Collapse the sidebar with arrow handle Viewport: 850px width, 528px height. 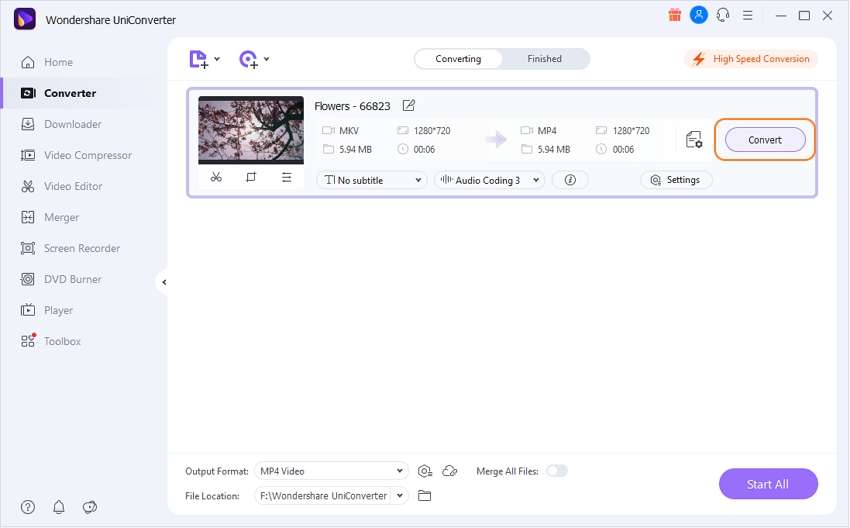(x=164, y=282)
